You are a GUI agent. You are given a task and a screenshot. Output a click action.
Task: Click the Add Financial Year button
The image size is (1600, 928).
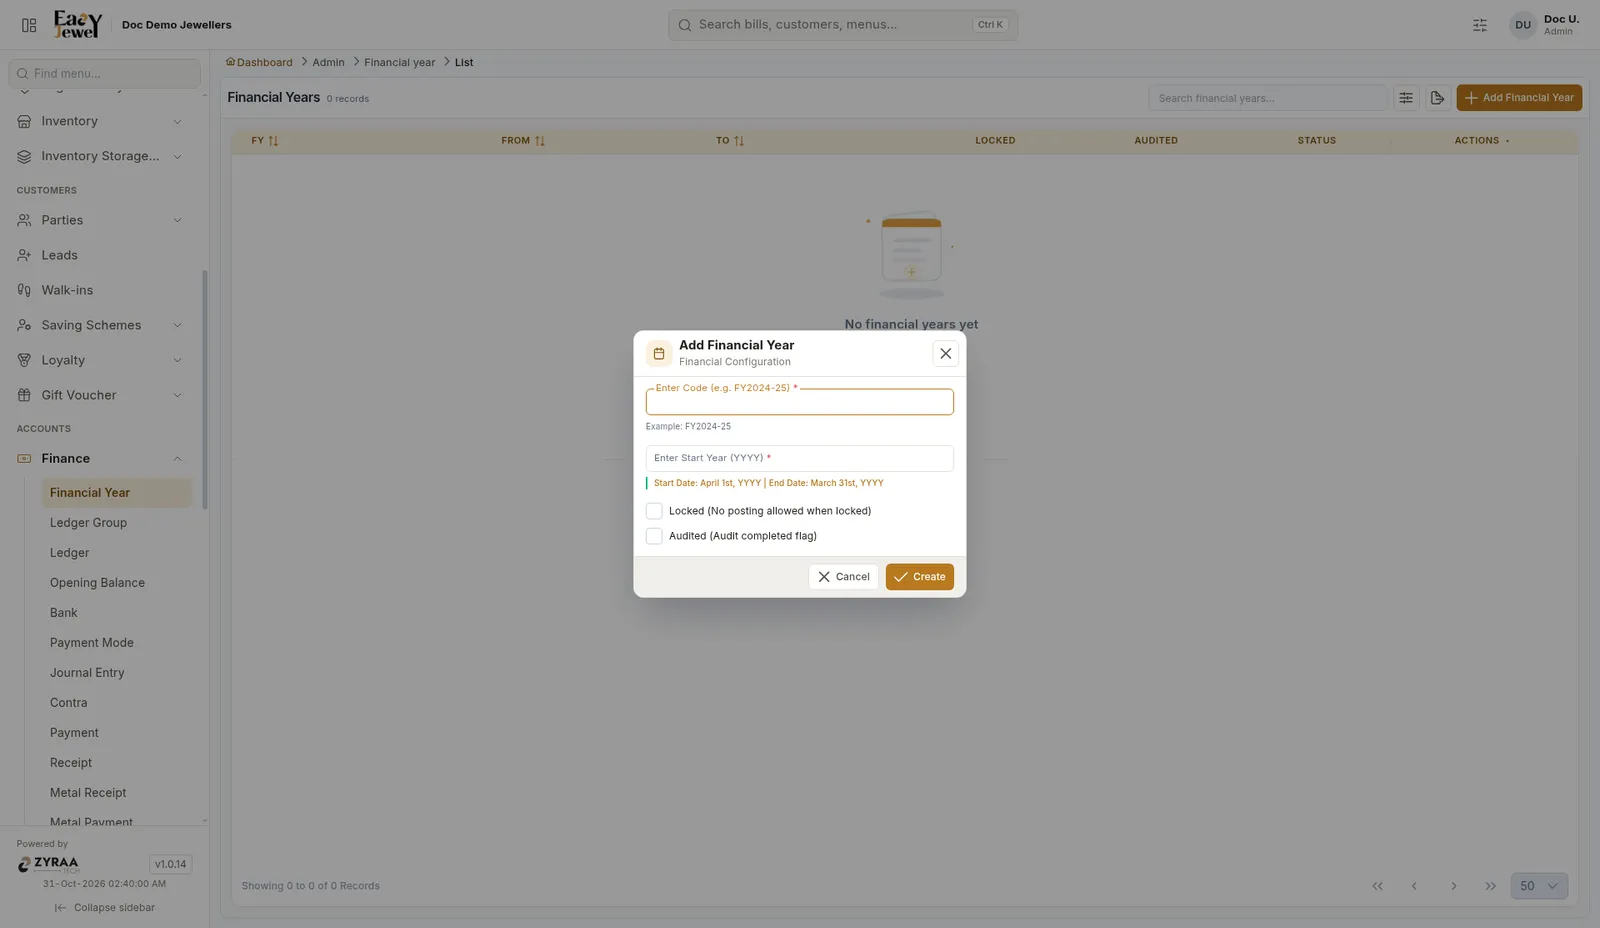point(1519,98)
